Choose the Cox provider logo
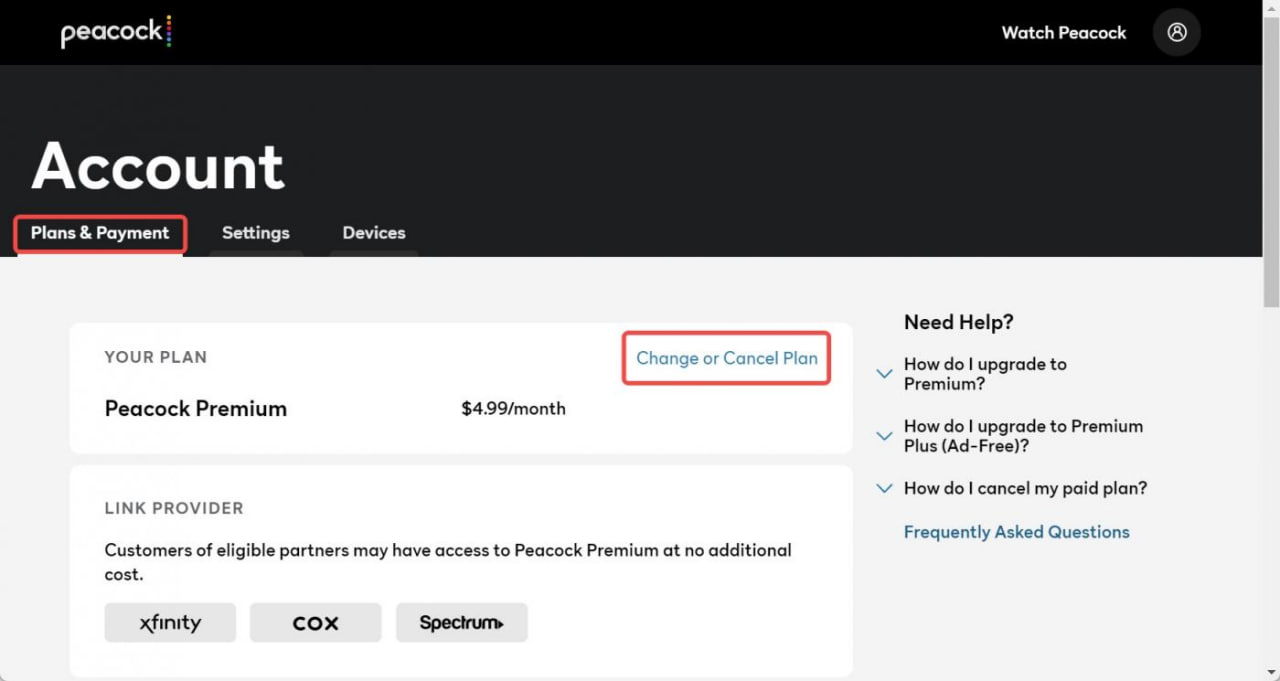 click(315, 622)
